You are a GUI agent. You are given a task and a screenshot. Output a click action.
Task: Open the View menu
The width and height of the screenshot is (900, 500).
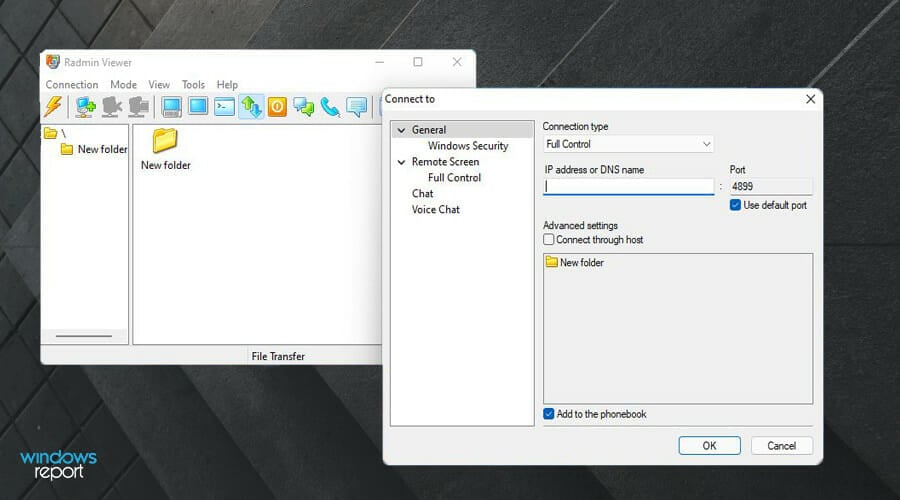(x=159, y=84)
